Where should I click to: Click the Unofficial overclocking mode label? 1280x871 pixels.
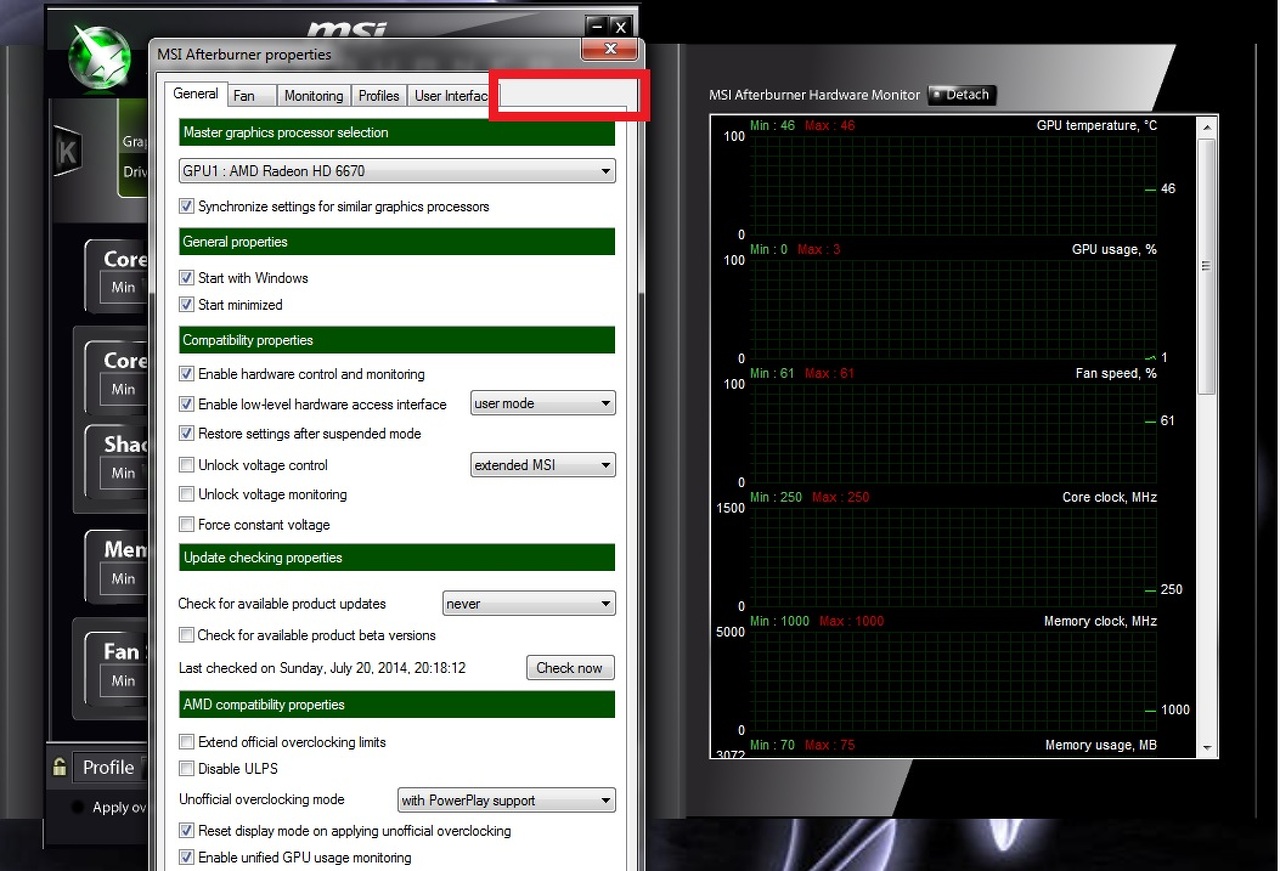[262, 800]
